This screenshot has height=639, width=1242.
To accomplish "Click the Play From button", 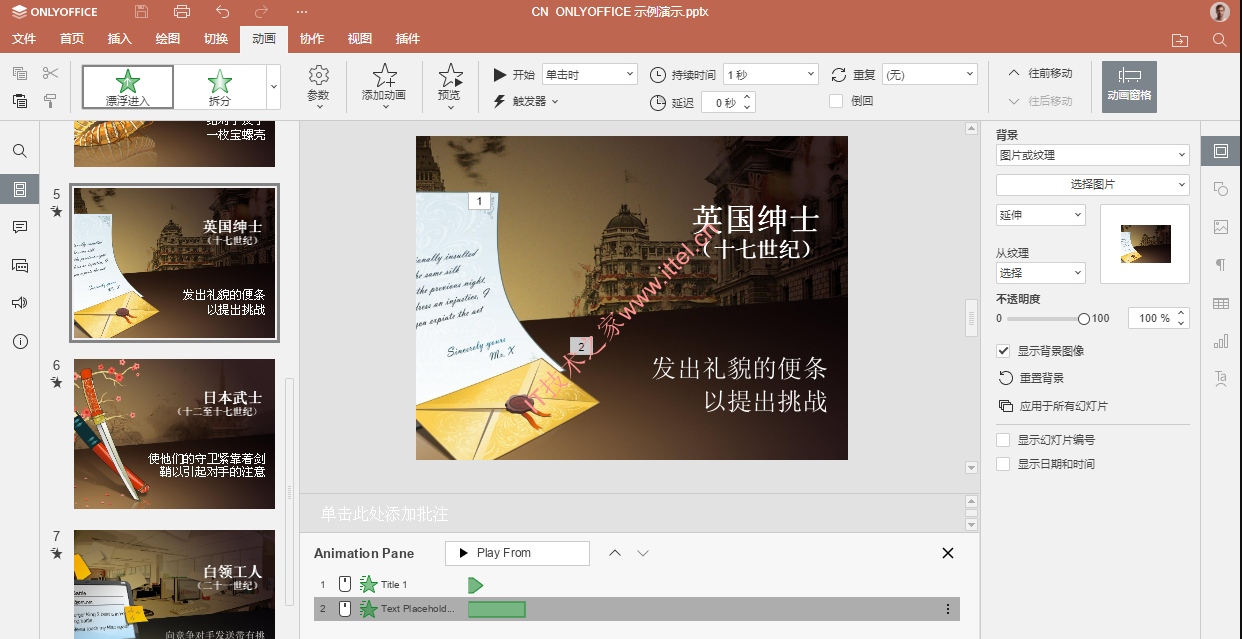I will pyautogui.click(x=517, y=553).
